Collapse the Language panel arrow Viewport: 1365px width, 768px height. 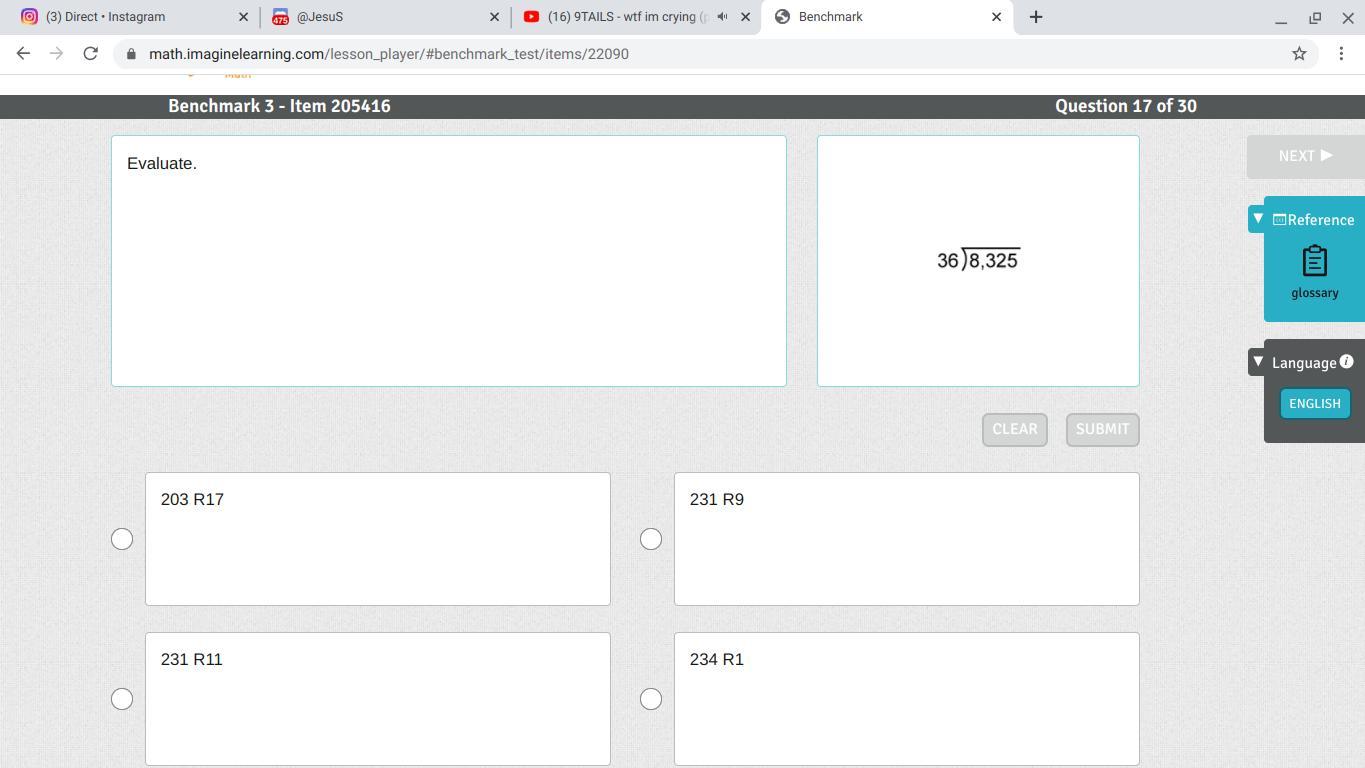click(x=1258, y=361)
